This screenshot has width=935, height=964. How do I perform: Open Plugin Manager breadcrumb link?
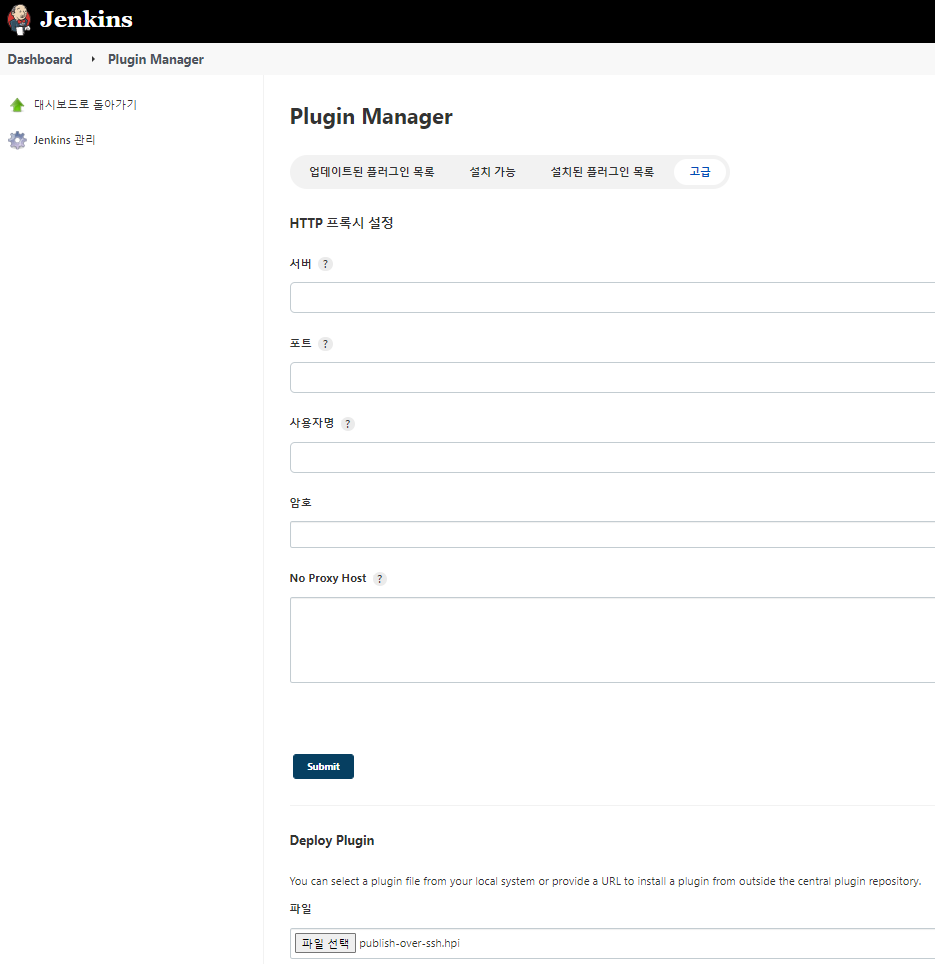156,60
